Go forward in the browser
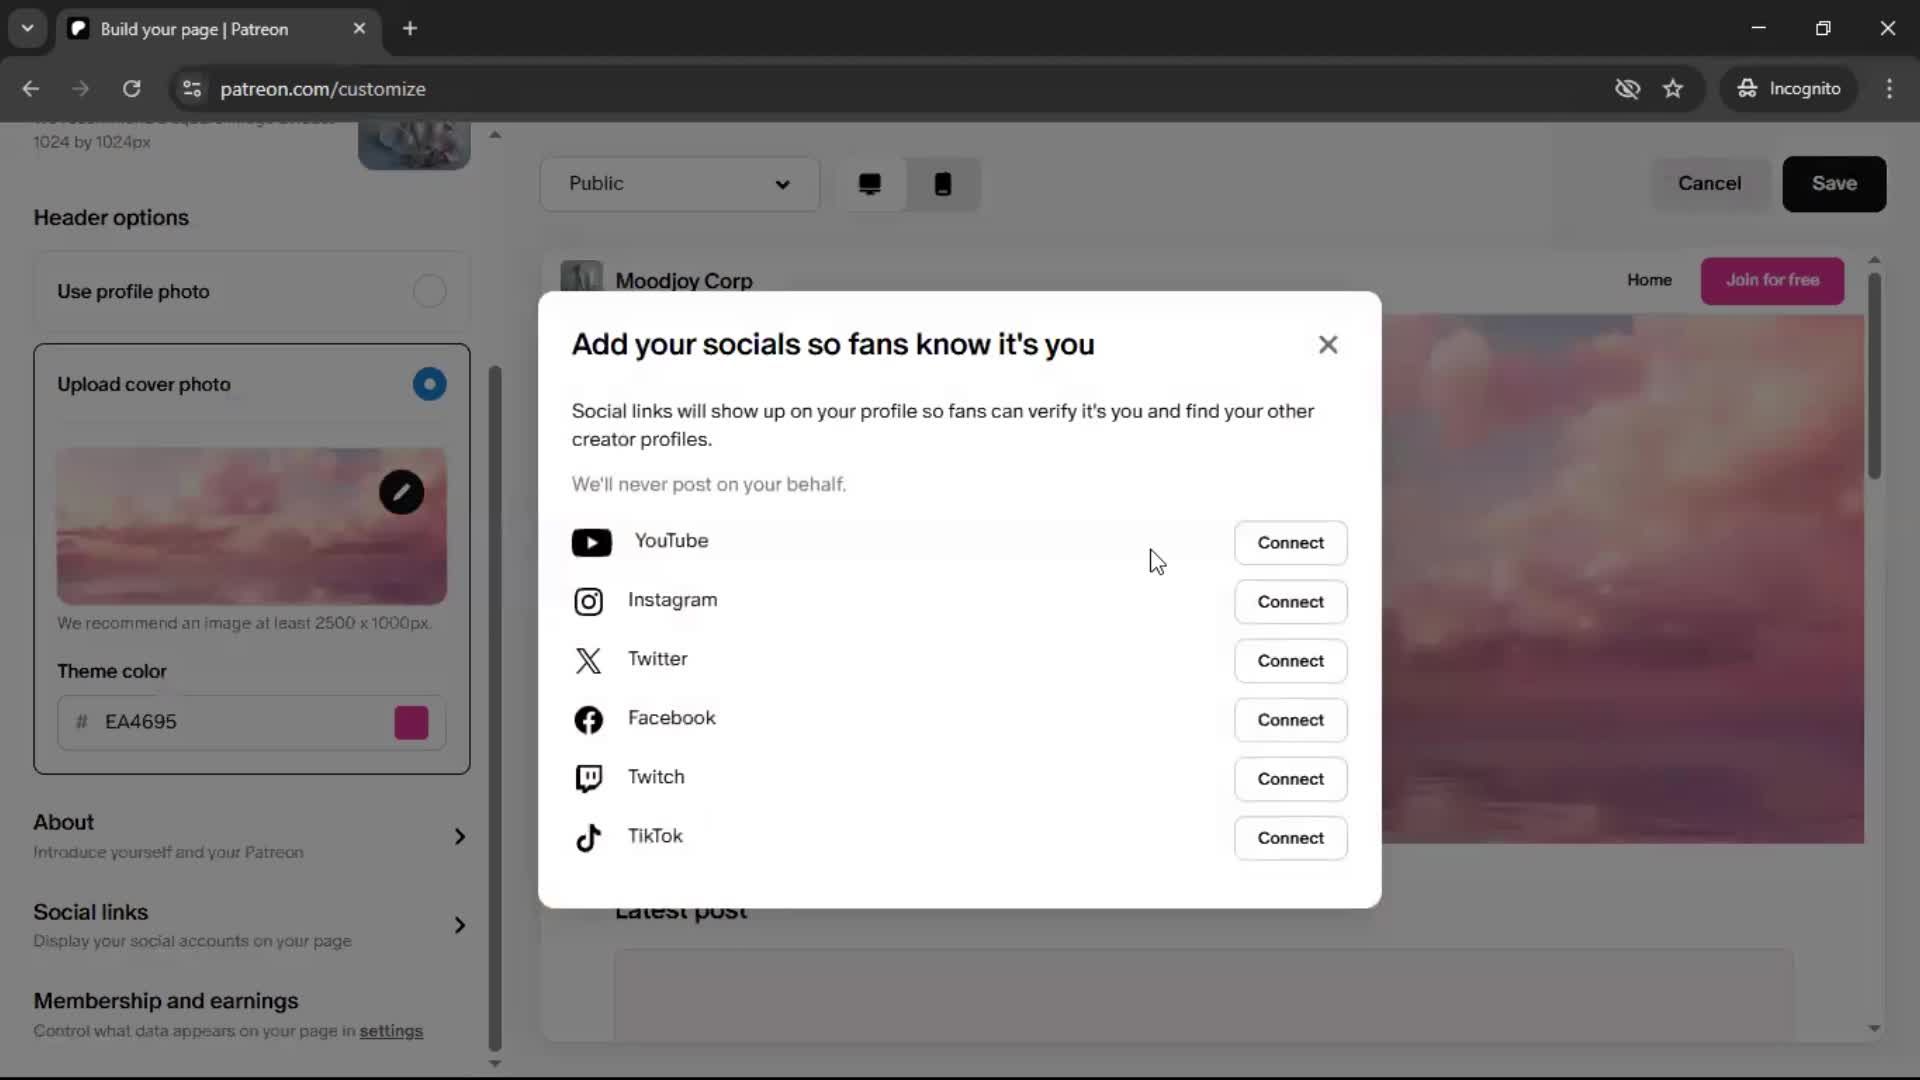The height and width of the screenshot is (1080, 1920). tap(81, 89)
